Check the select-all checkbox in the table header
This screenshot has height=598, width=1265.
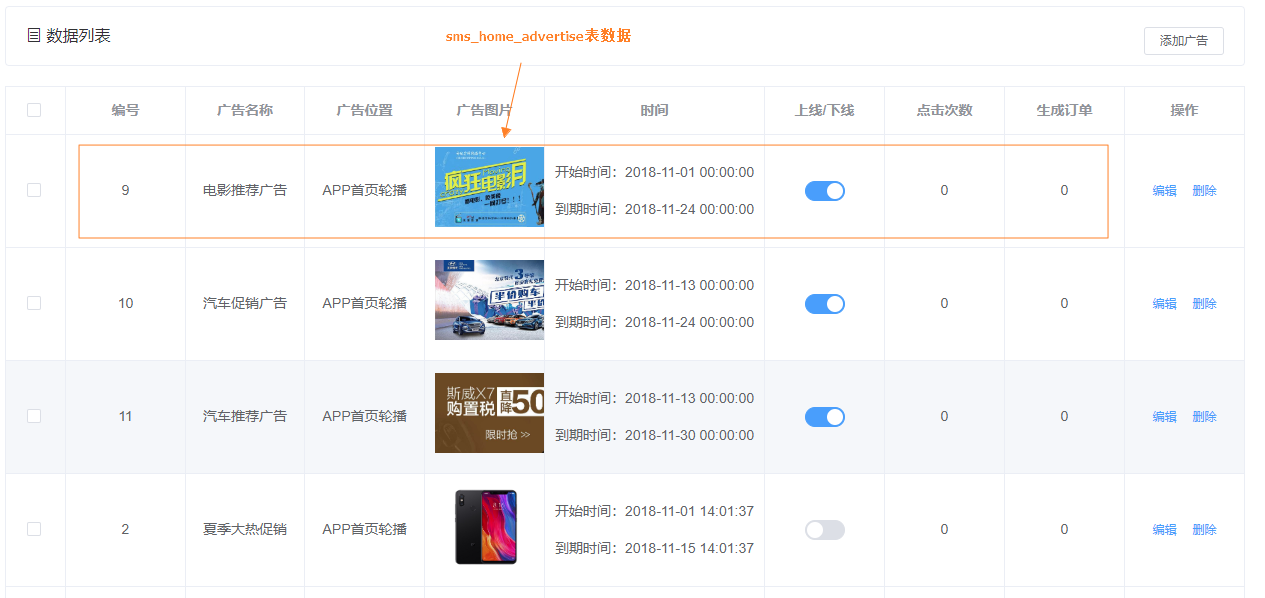[x=35, y=110]
